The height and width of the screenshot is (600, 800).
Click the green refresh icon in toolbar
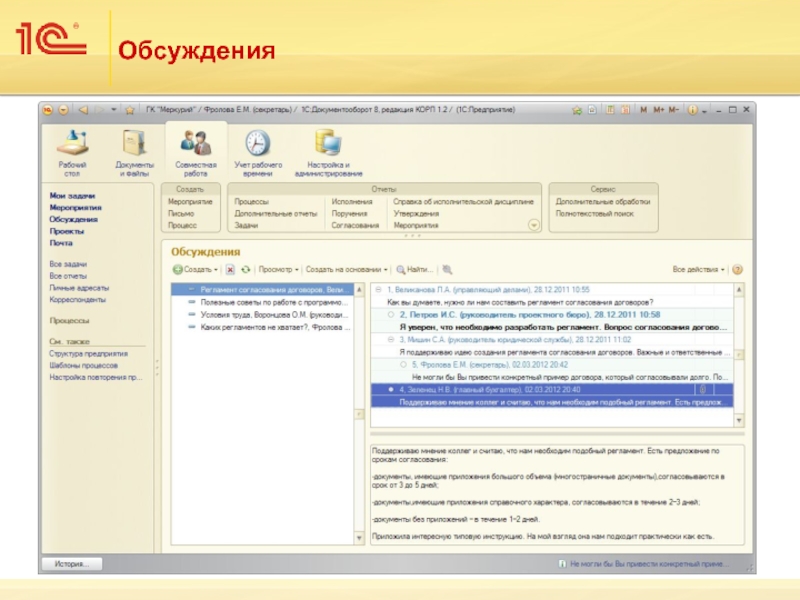coord(245,270)
